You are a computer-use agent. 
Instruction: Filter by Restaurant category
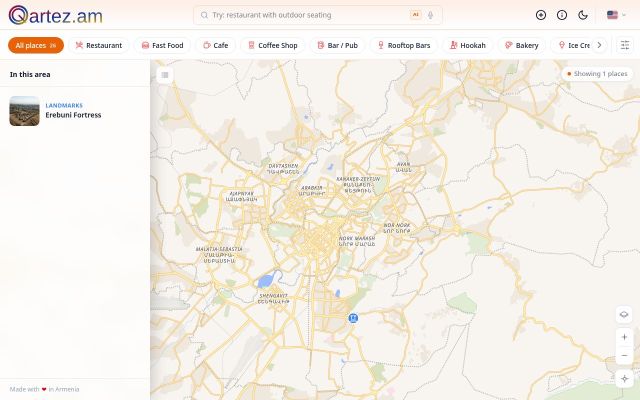point(99,45)
